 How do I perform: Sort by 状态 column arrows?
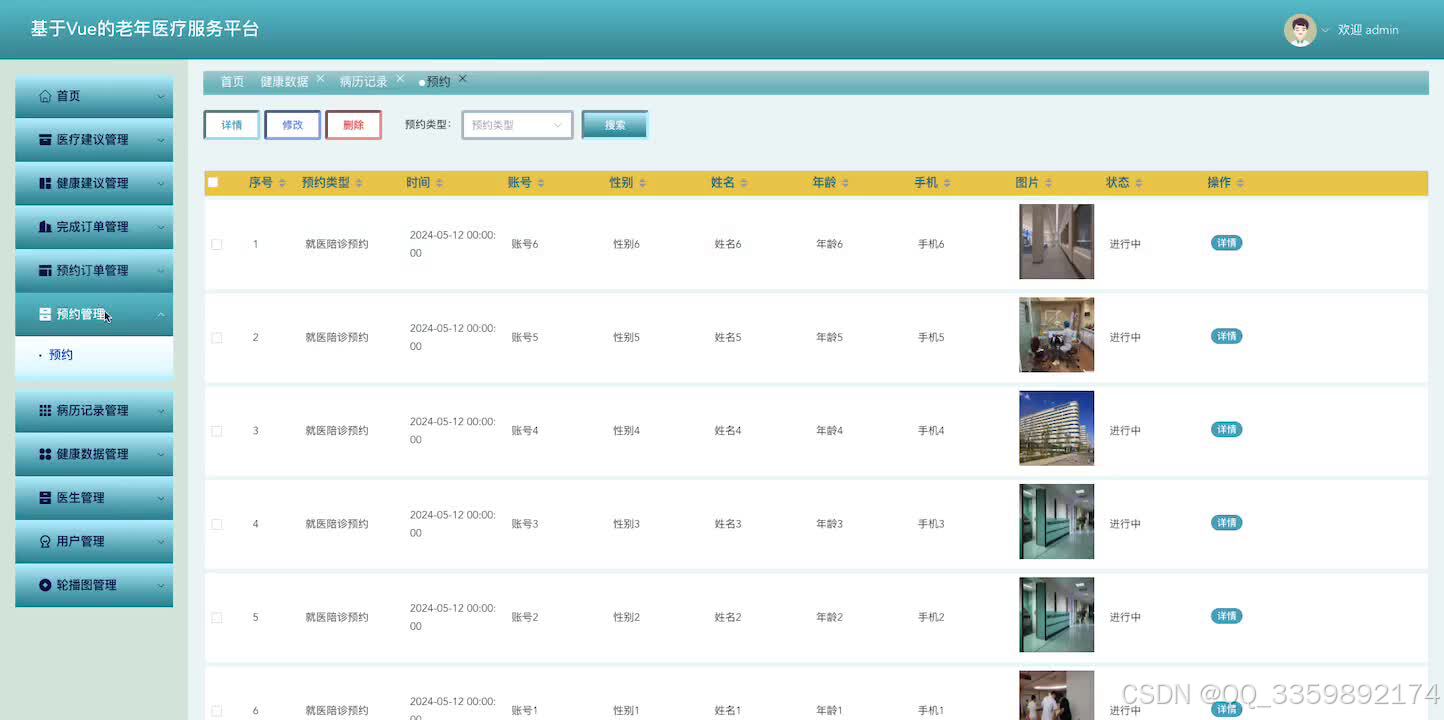pyautogui.click(x=1139, y=183)
